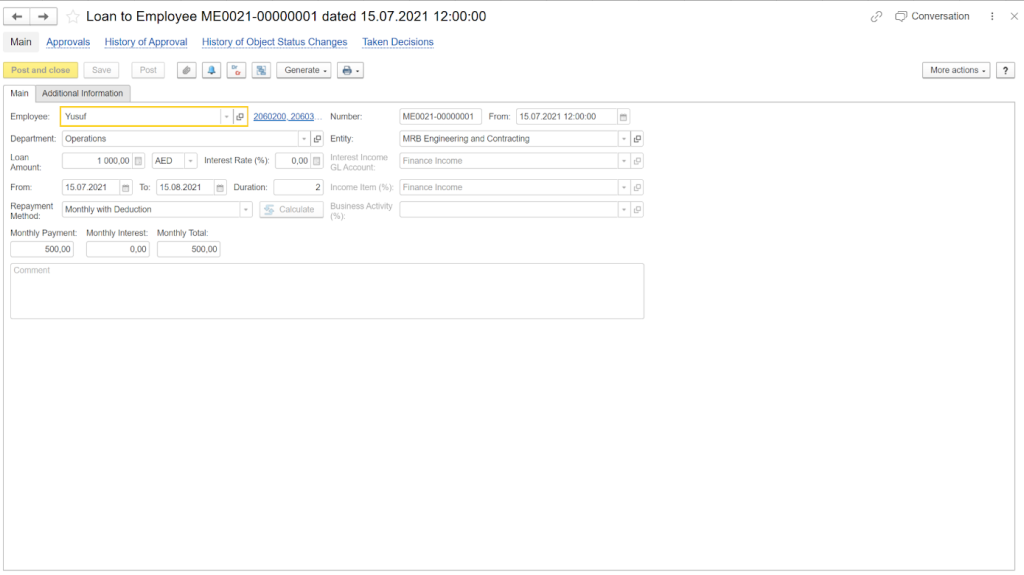
Task: Open the calendar picker for the To date
Action: click(220, 187)
